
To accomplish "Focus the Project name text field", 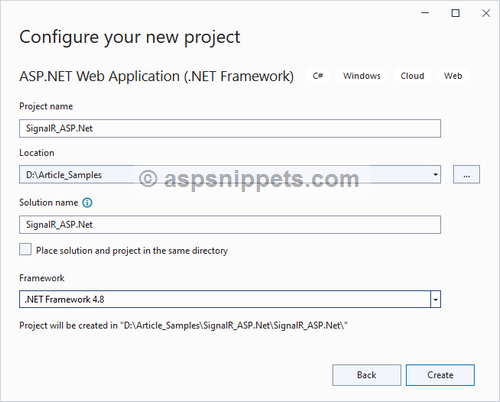I will point(230,128).
